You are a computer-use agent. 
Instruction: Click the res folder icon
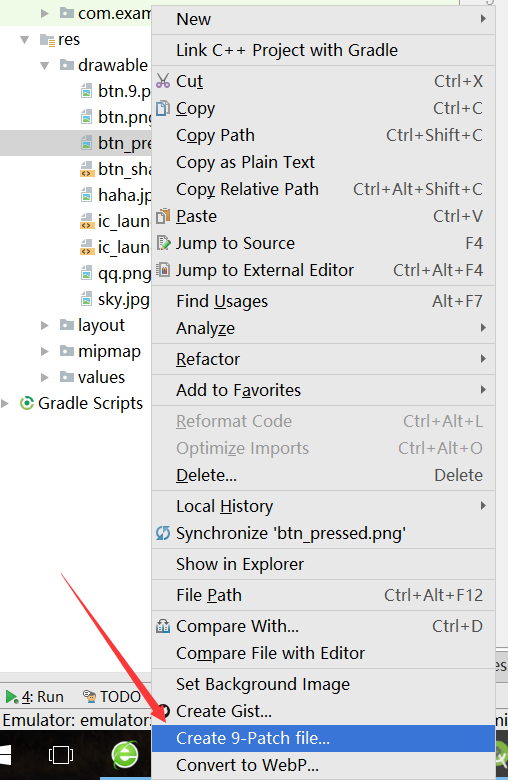47,40
